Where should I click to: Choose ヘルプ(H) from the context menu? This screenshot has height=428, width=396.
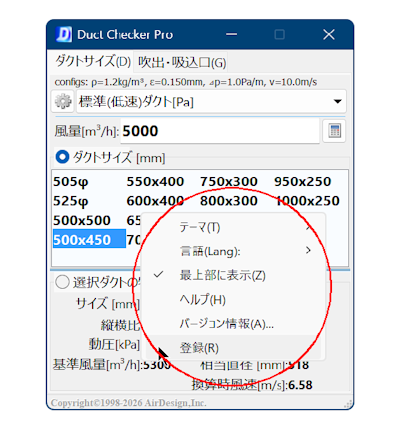tap(233, 299)
